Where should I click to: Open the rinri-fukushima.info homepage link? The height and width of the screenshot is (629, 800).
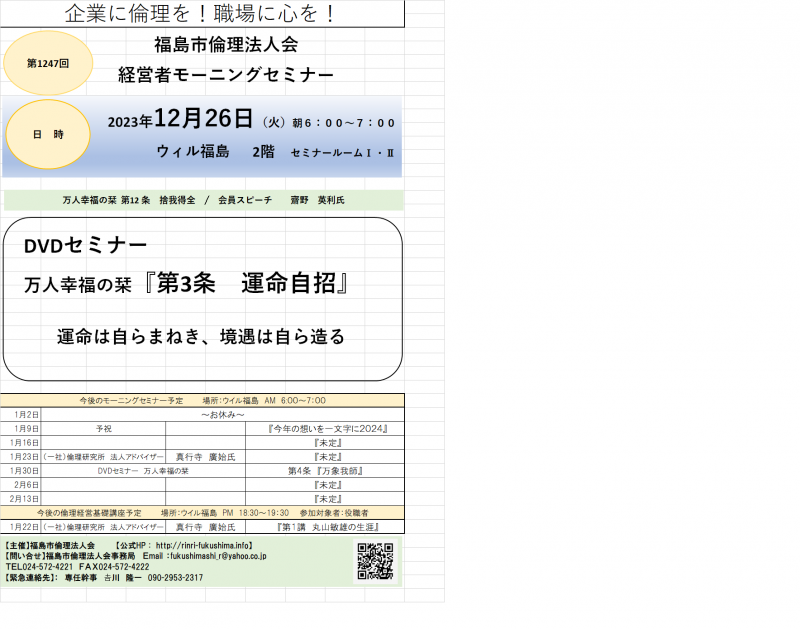210,545
